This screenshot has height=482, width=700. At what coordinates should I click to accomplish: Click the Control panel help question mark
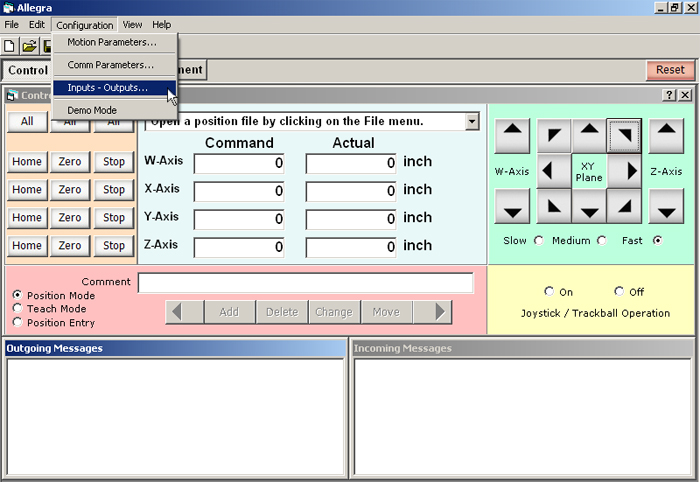point(669,95)
